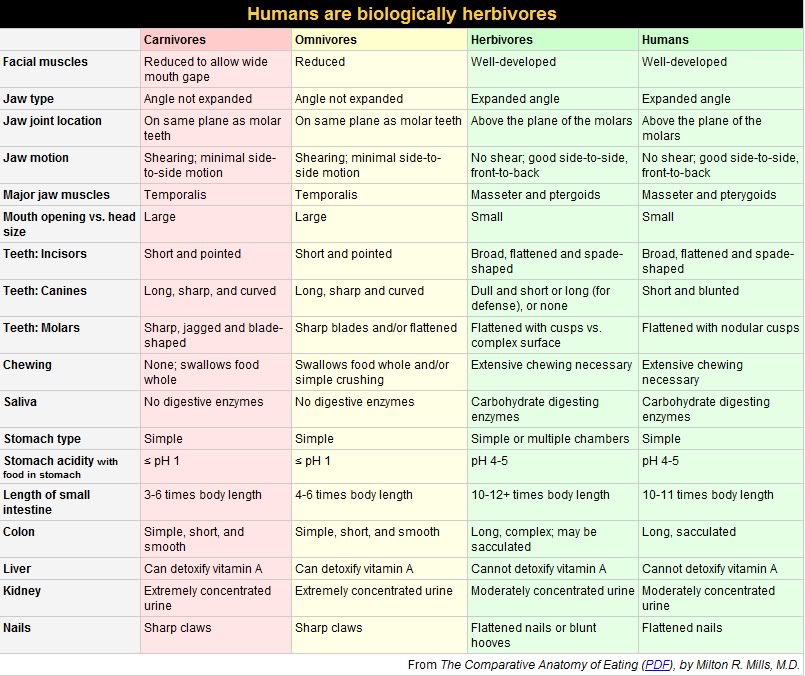805x676 pixels.
Task: Click the 'Humans are biologically herbivores' title
Action: (x=402, y=14)
